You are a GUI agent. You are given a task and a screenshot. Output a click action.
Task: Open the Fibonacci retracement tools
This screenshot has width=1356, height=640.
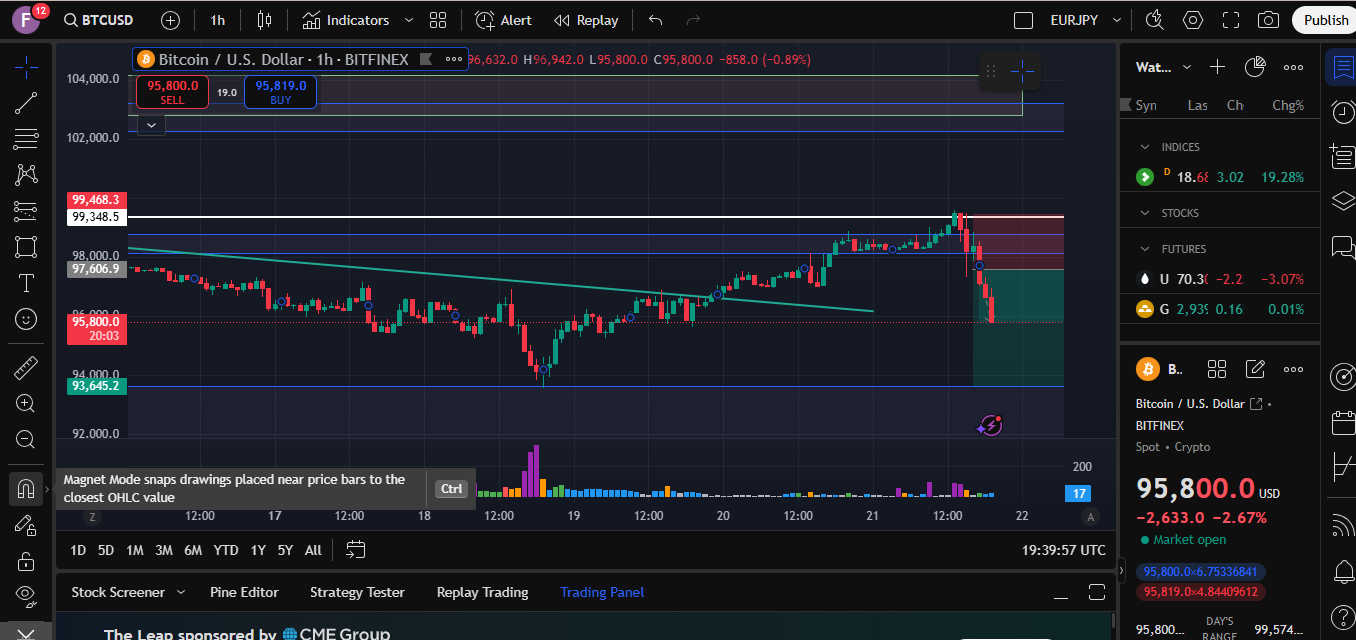pyautogui.click(x=26, y=138)
